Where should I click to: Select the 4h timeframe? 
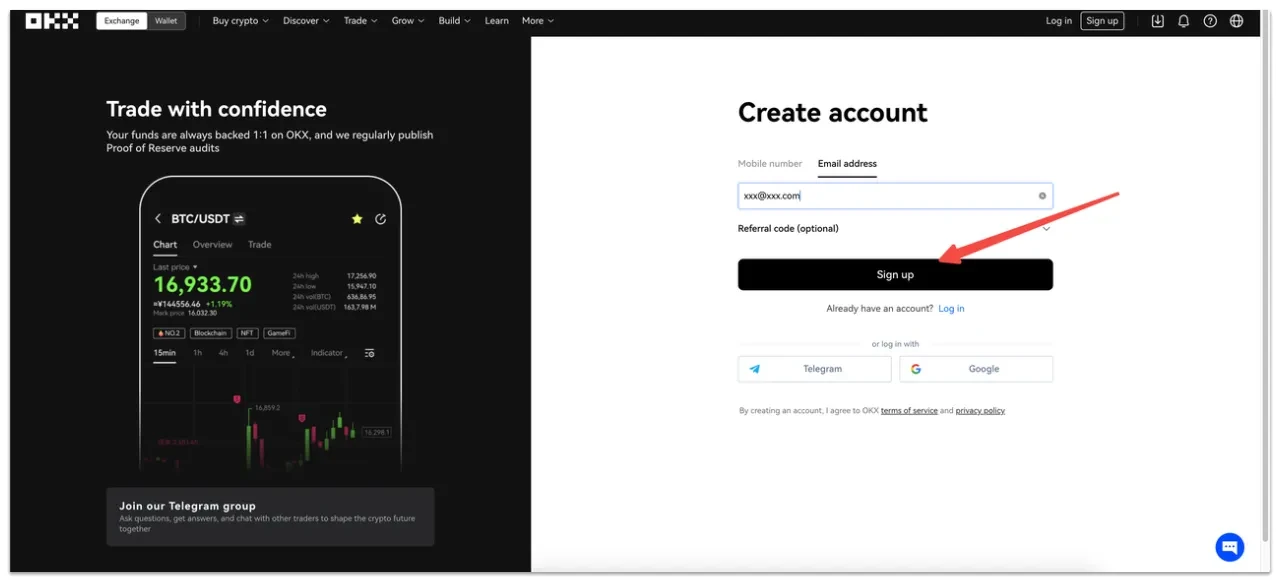point(223,353)
